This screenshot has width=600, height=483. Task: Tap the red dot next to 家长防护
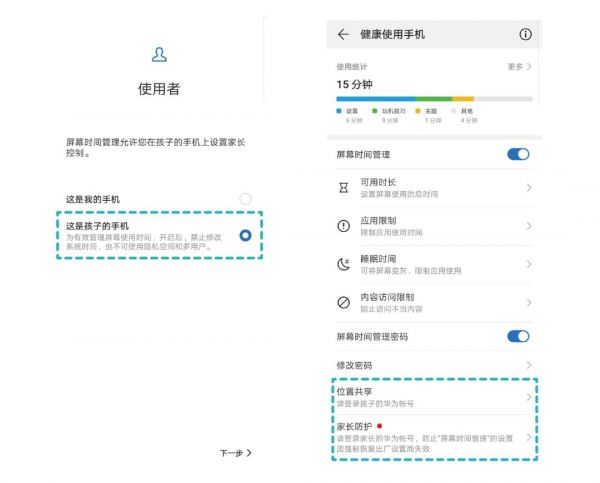coord(381,426)
